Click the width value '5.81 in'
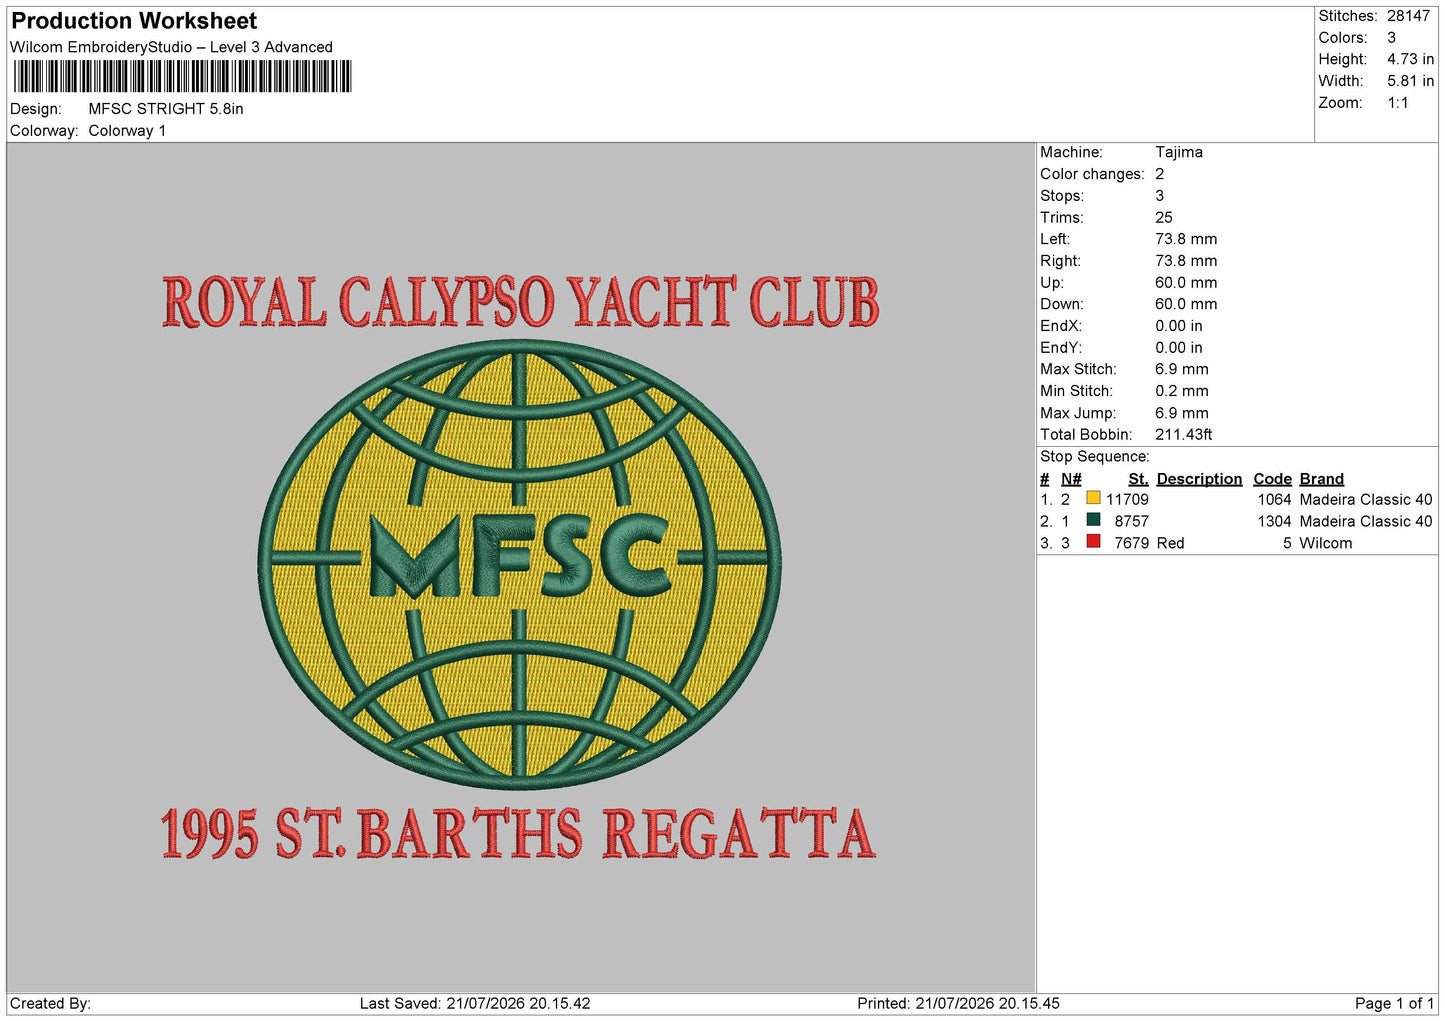The image size is (1445, 1021). 1410,81
